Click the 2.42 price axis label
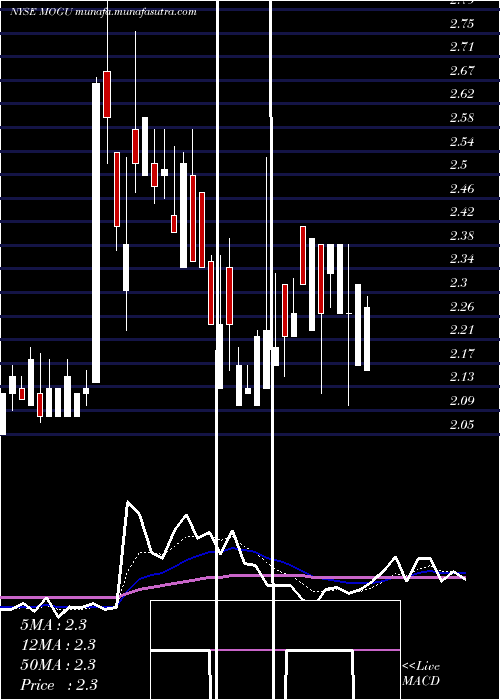The height and width of the screenshot is (700, 500). click(x=462, y=212)
